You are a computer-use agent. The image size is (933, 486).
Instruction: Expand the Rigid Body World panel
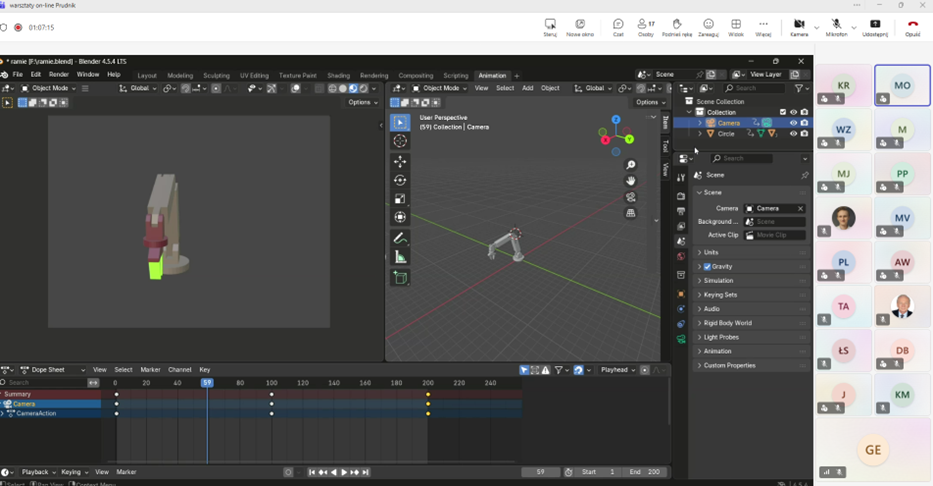coord(727,323)
